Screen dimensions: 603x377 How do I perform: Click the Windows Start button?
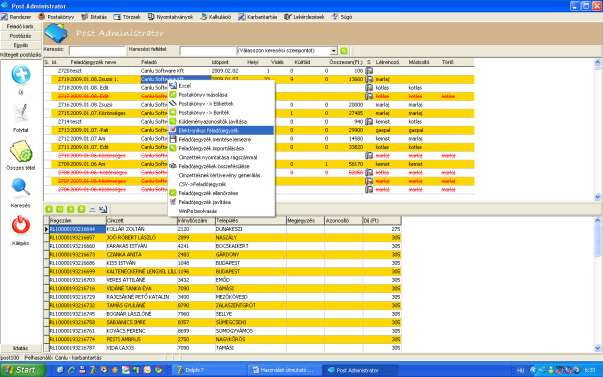22,370
